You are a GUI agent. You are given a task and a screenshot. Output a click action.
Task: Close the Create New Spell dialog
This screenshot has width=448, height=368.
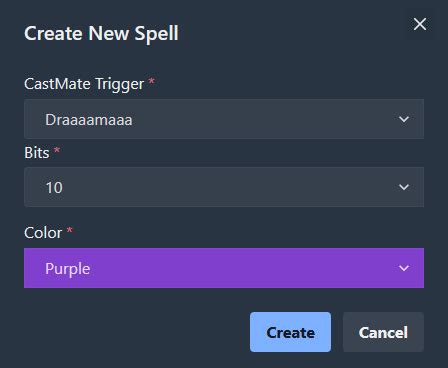tap(420, 24)
